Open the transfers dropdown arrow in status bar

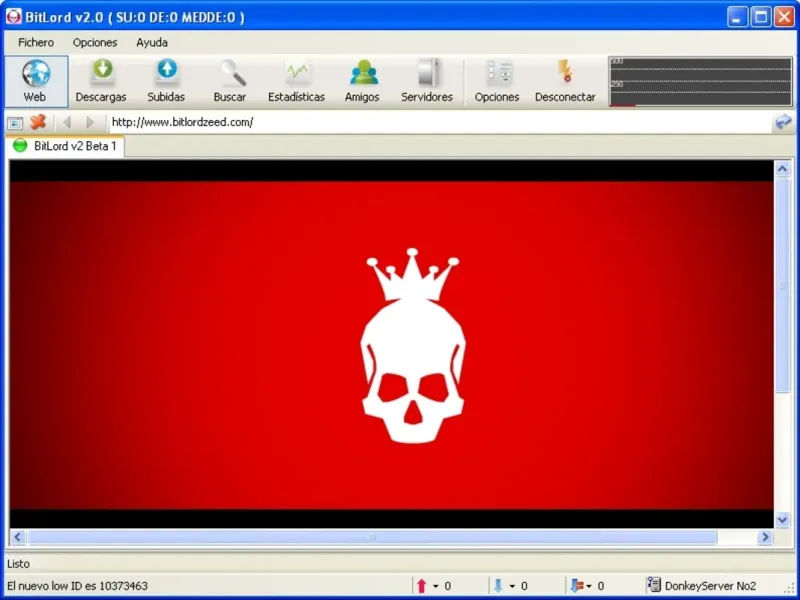[x=588, y=586]
